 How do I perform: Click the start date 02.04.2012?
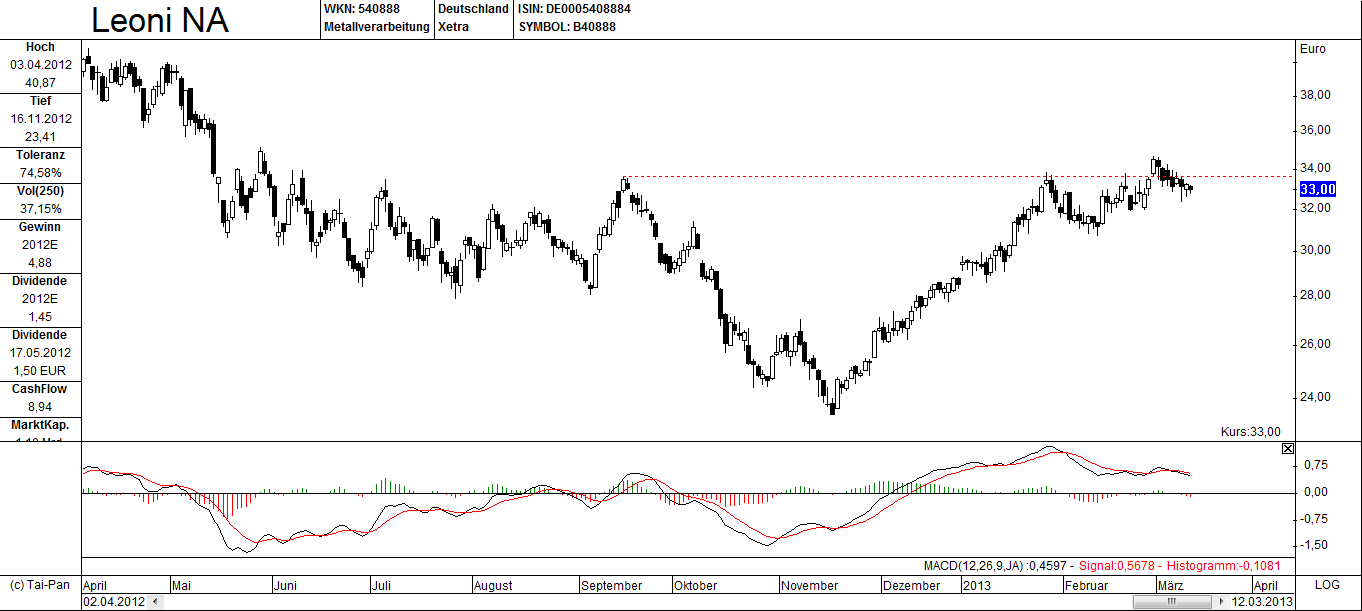pyautogui.click(x=115, y=602)
